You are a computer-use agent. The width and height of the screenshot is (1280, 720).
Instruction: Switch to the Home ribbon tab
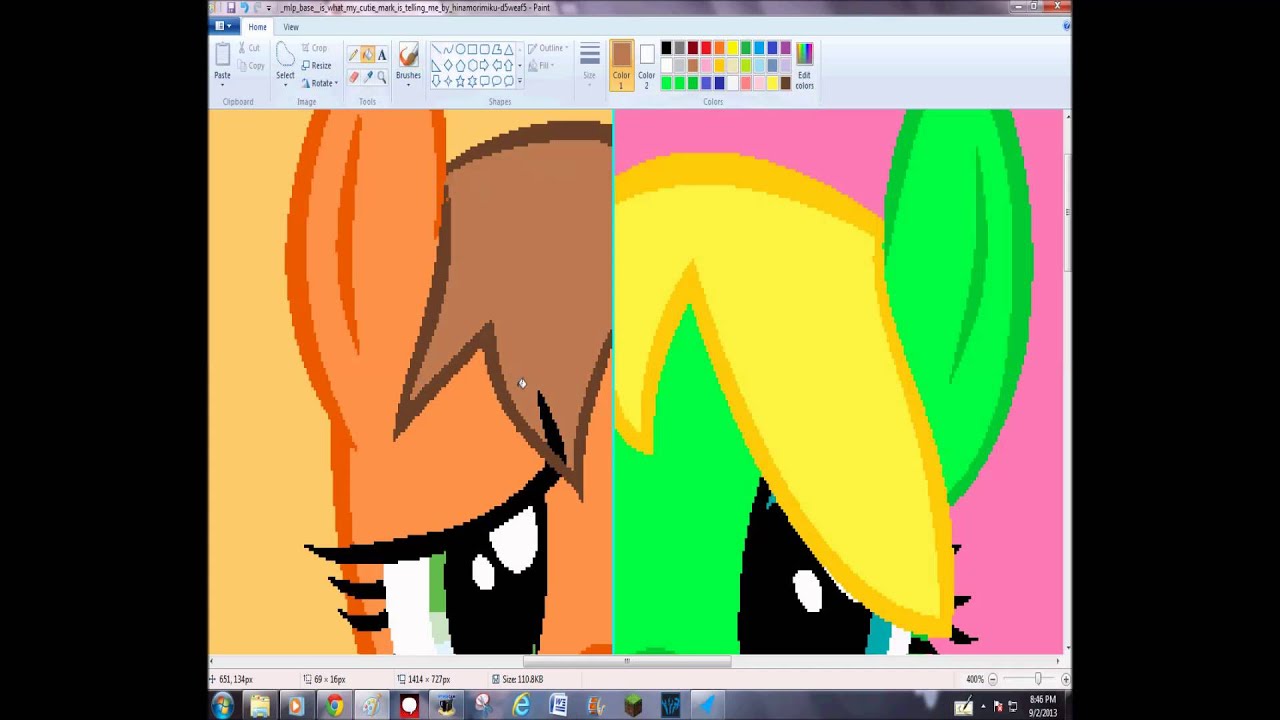257,27
